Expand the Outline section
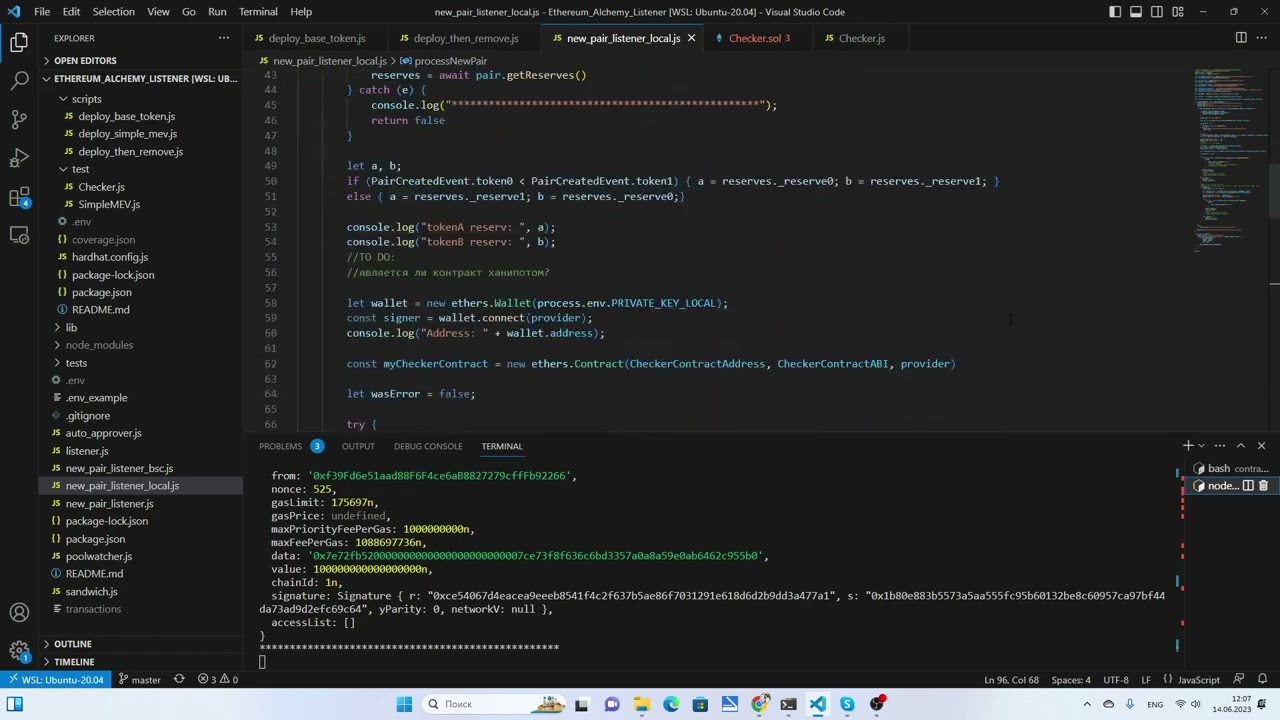Image resolution: width=1280 pixels, height=720 pixels. pos(141,644)
